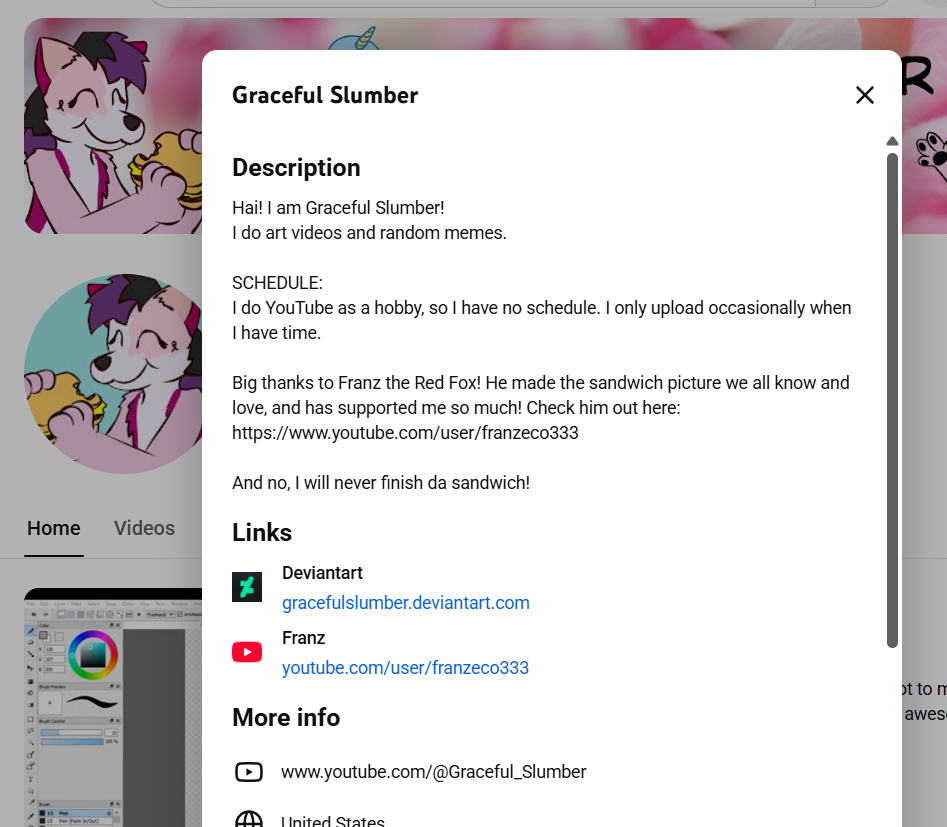The width and height of the screenshot is (947, 827).
Task: Click the Deviantart logo icon
Action: (247, 587)
